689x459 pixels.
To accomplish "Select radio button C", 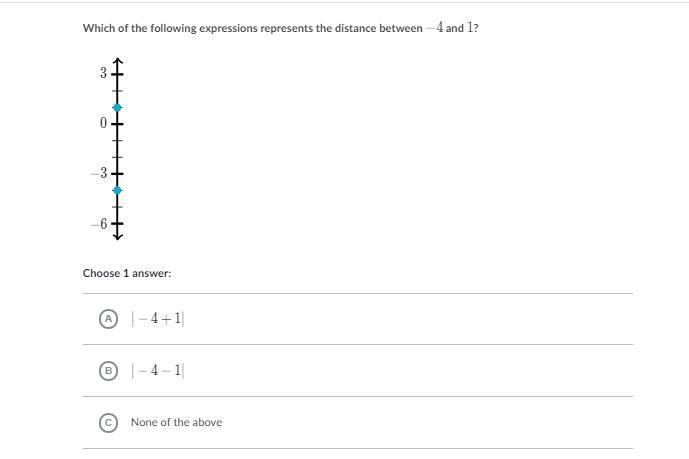I will (108, 423).
